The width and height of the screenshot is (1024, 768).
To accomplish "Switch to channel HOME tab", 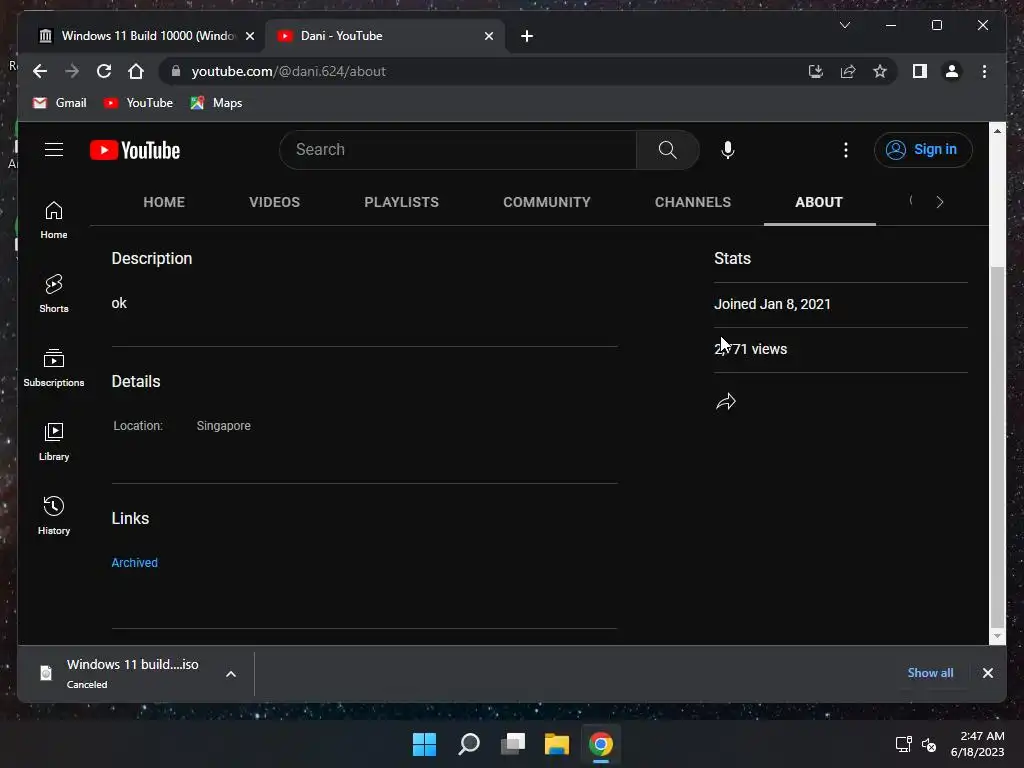I will [x=164, y=202].
